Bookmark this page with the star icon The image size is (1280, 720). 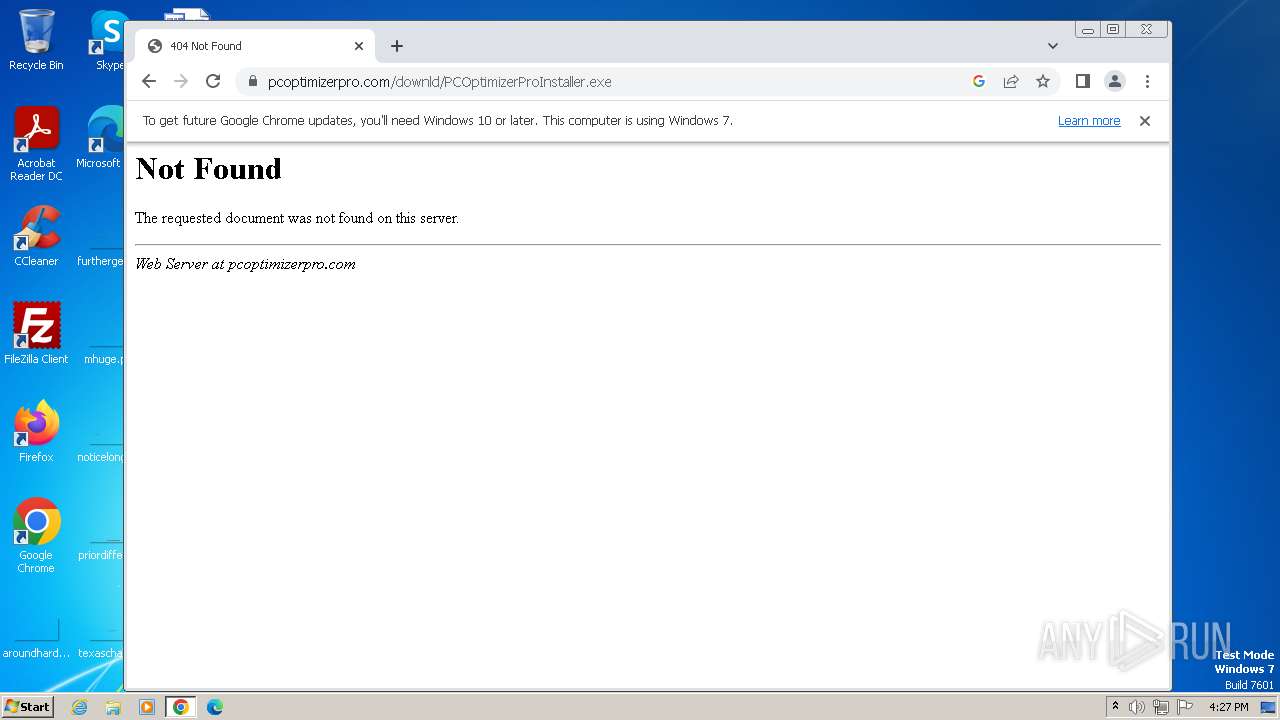1043,82
